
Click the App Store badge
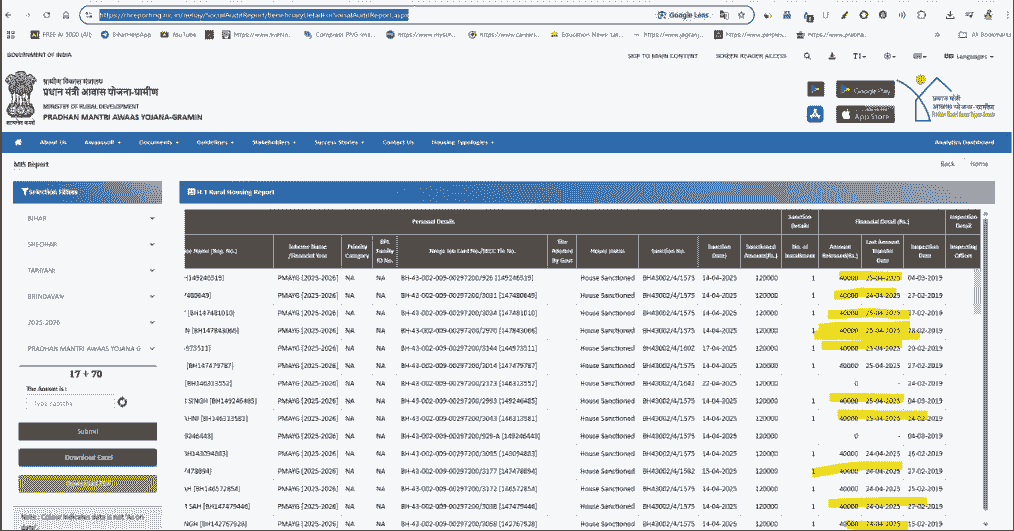click(x=865, y=115)
